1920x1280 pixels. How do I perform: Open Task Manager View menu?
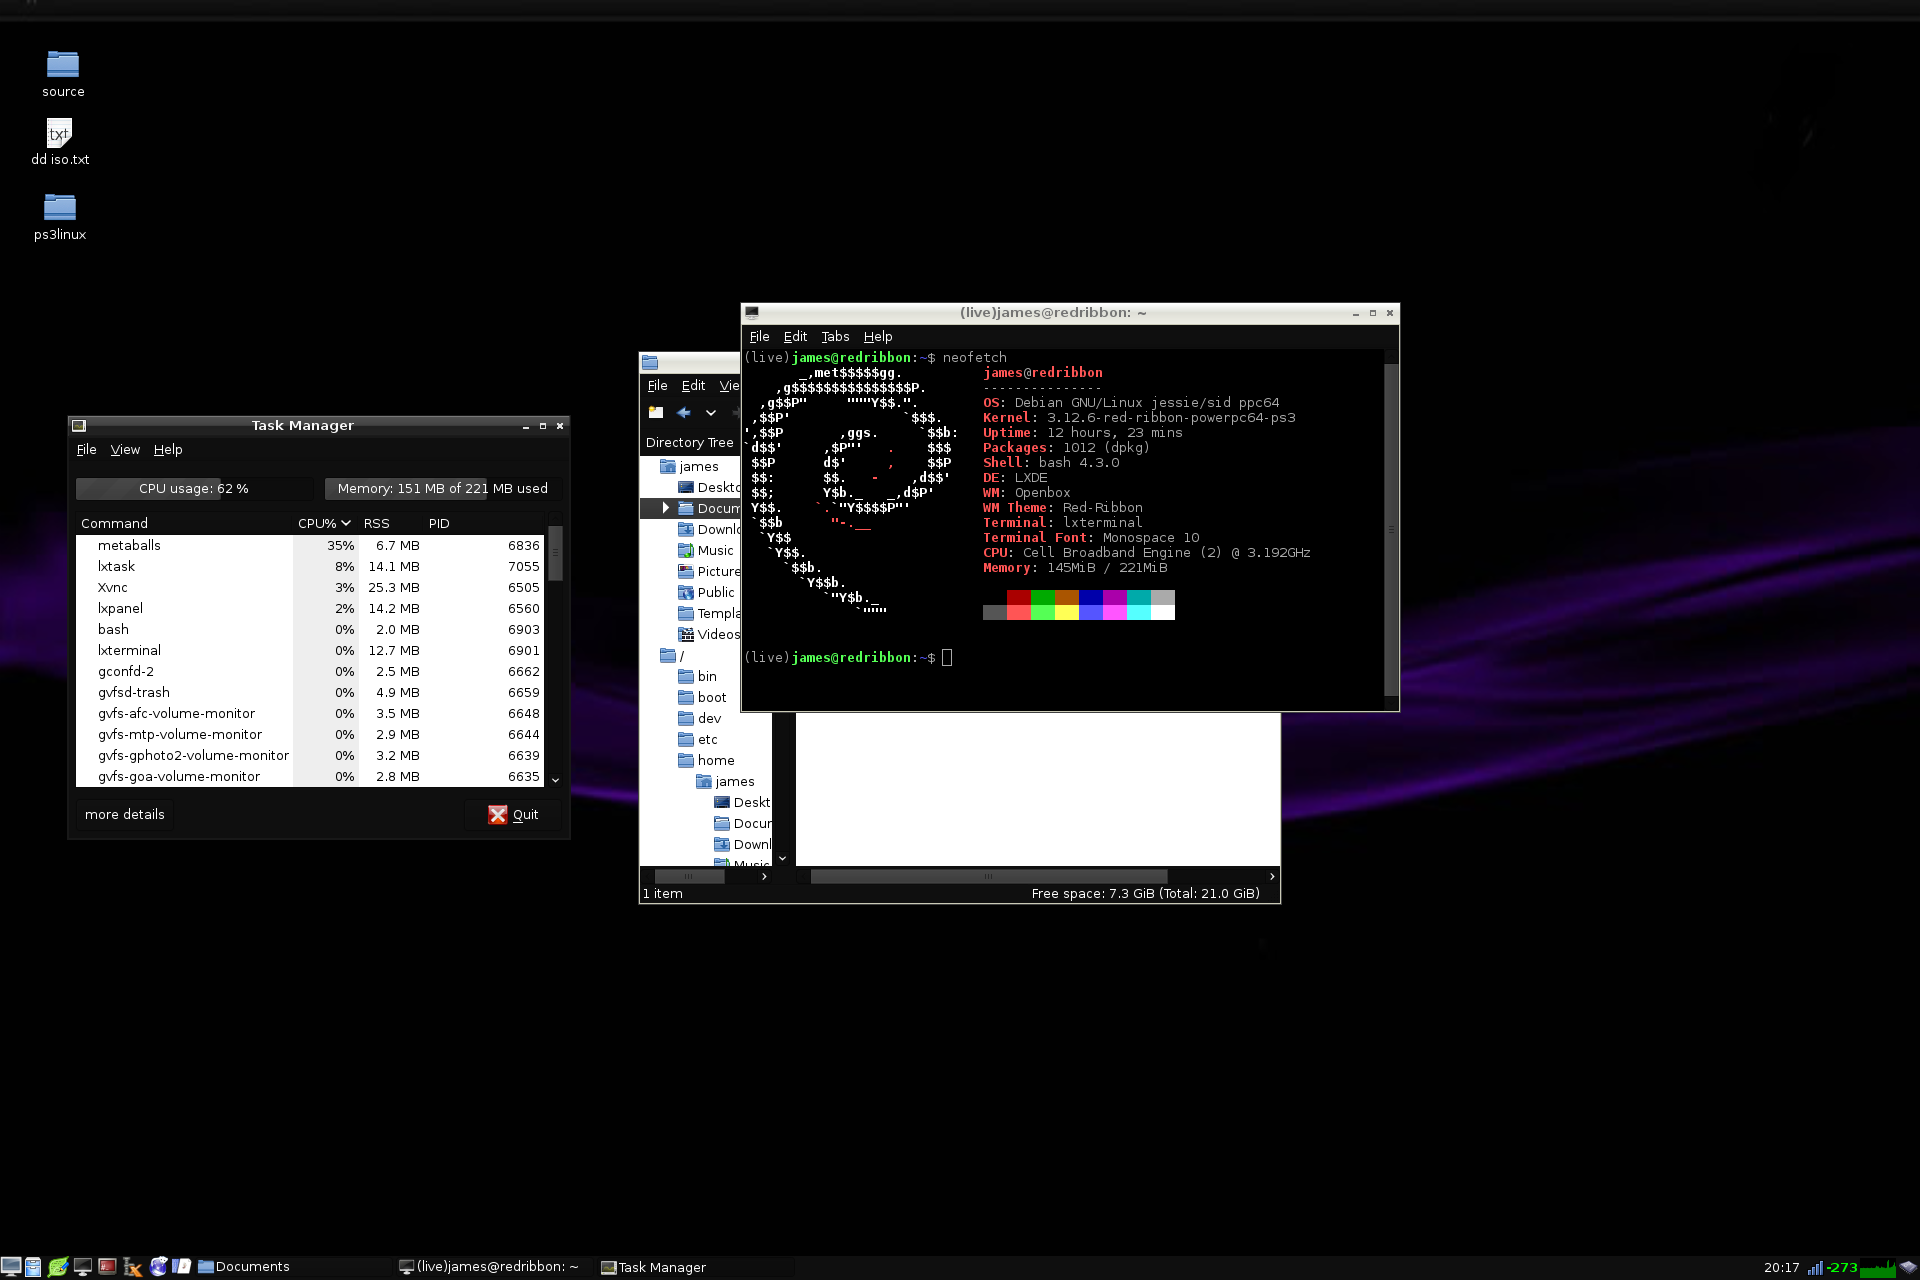point(125,450)
